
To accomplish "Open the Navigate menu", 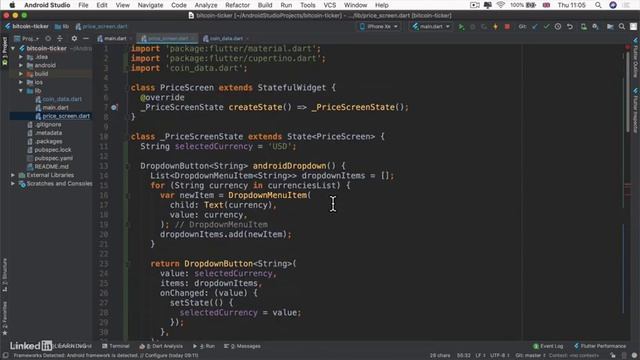I will (150, 5).
